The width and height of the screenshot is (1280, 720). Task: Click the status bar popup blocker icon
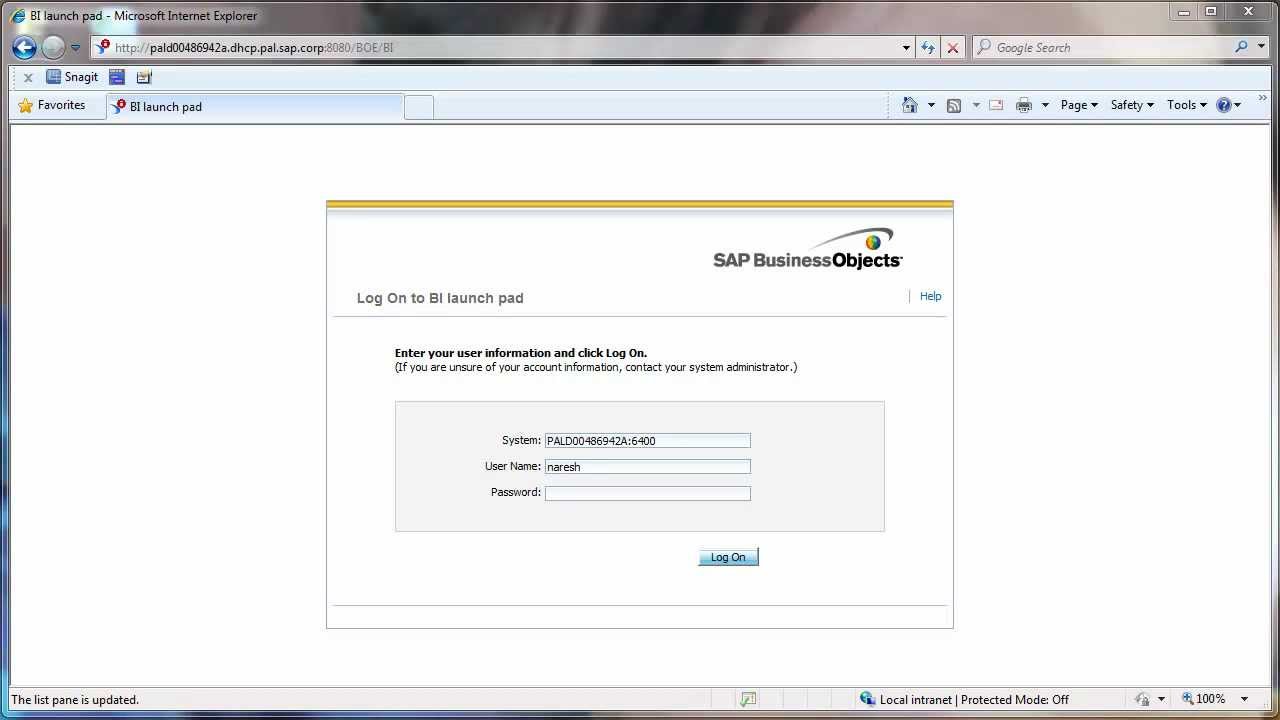pos(748,699)
